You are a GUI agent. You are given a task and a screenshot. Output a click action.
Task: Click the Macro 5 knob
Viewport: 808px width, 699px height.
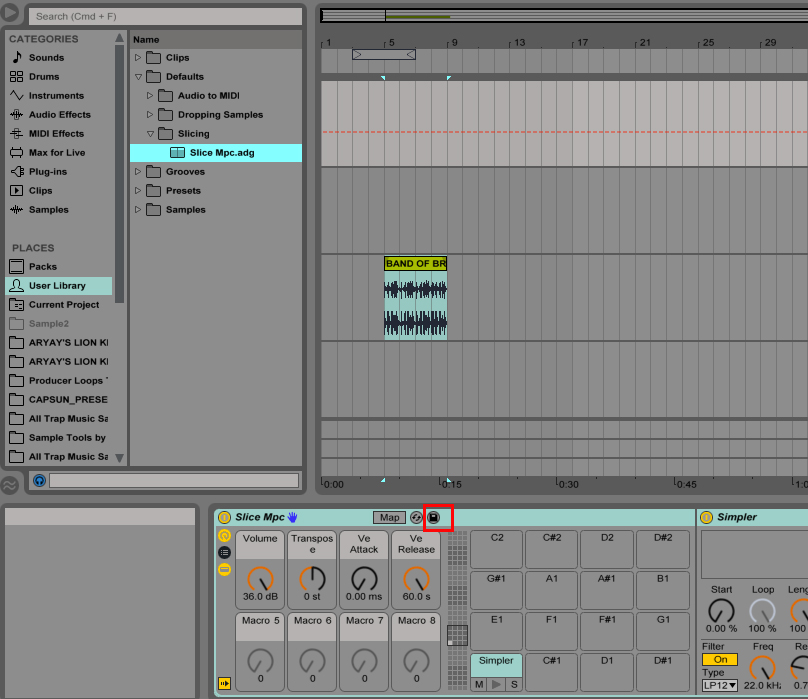[x=260, y=661]
